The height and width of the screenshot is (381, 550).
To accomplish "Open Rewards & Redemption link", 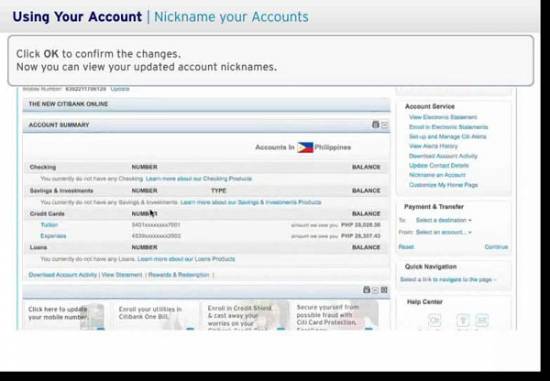I will pyautogui.click(x=179, y=275).
